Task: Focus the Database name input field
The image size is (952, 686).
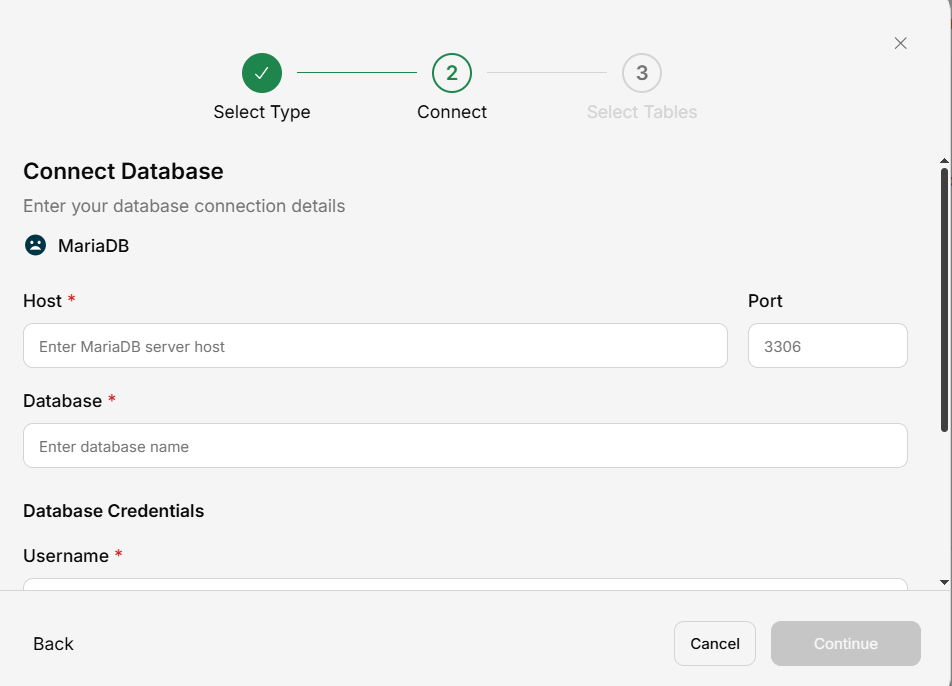Action: (465, 446)
